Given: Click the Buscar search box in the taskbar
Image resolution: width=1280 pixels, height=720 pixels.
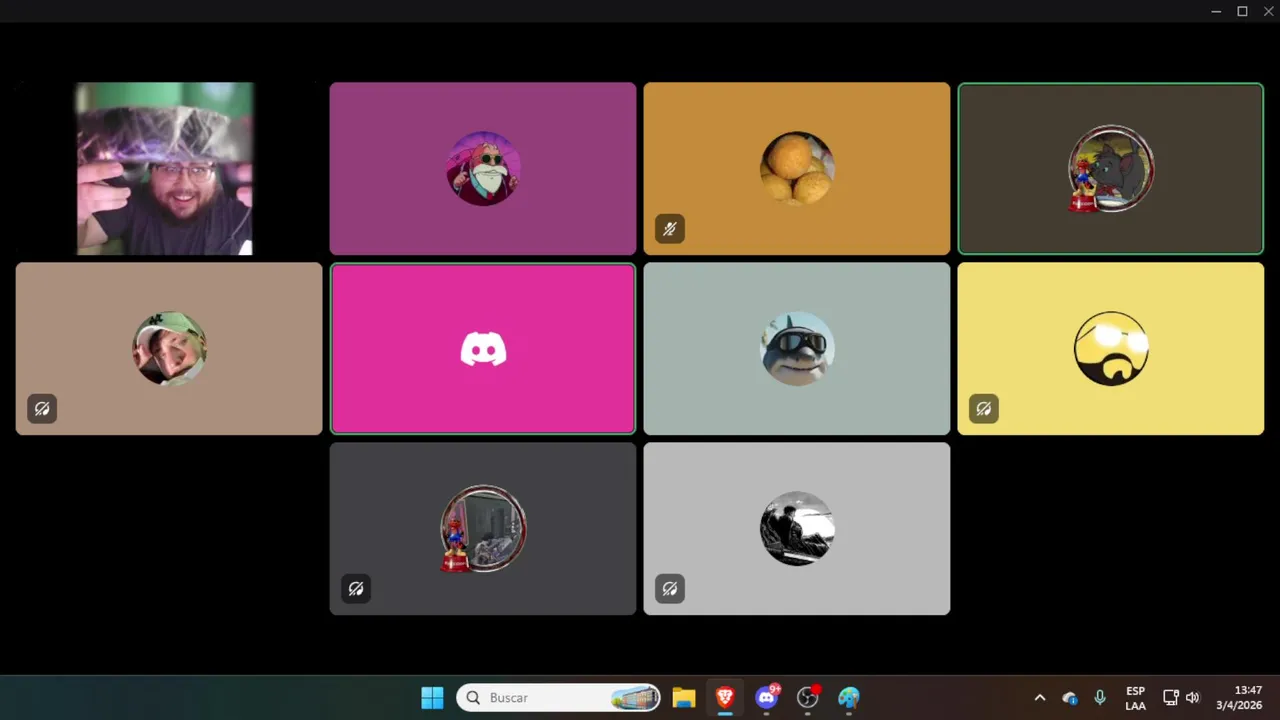Looking at the screenshot, I should click(558, 698).
